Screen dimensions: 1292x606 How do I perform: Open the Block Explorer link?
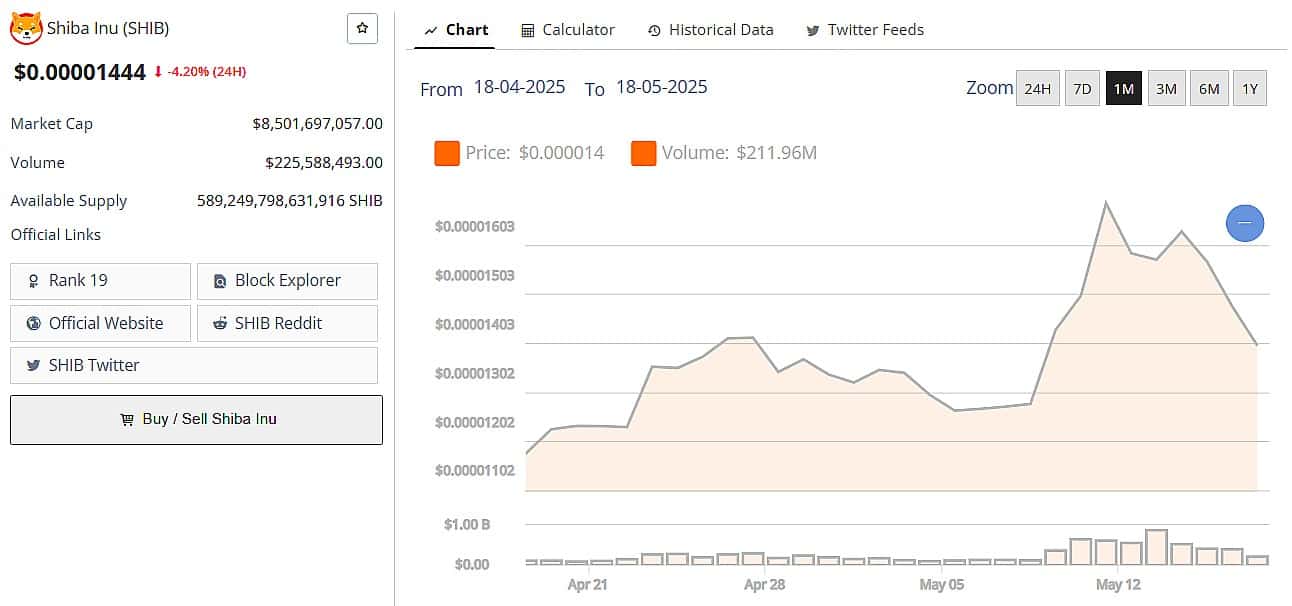point(287,281)
